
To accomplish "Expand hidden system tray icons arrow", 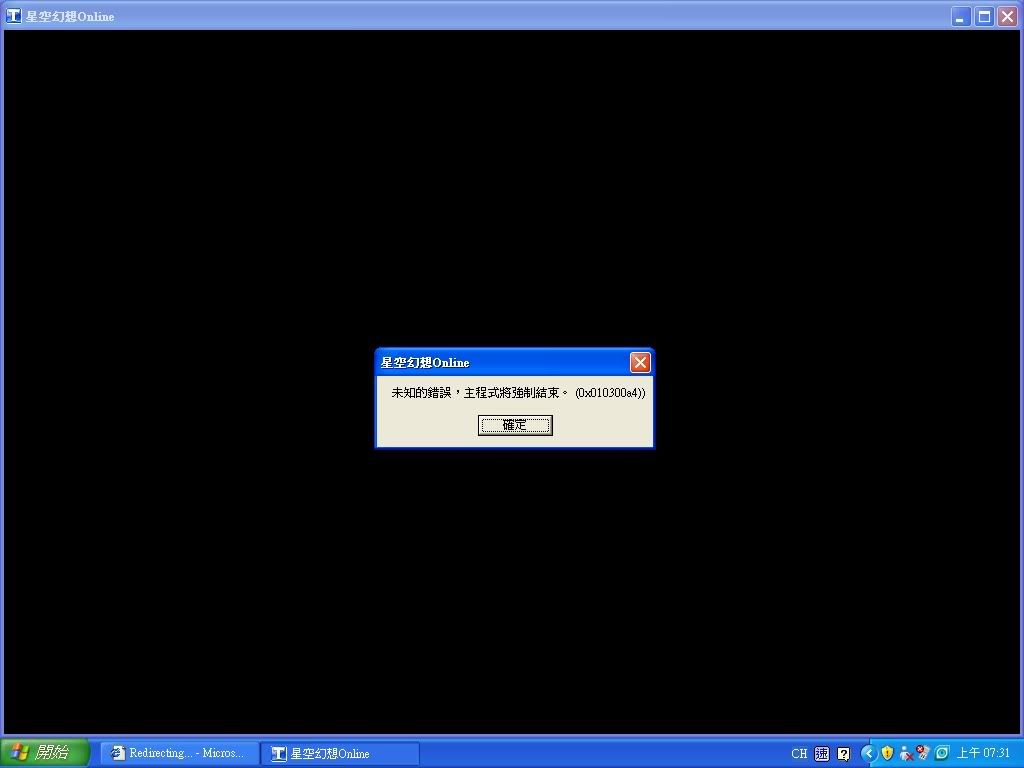I will click(x=868, y=753).
